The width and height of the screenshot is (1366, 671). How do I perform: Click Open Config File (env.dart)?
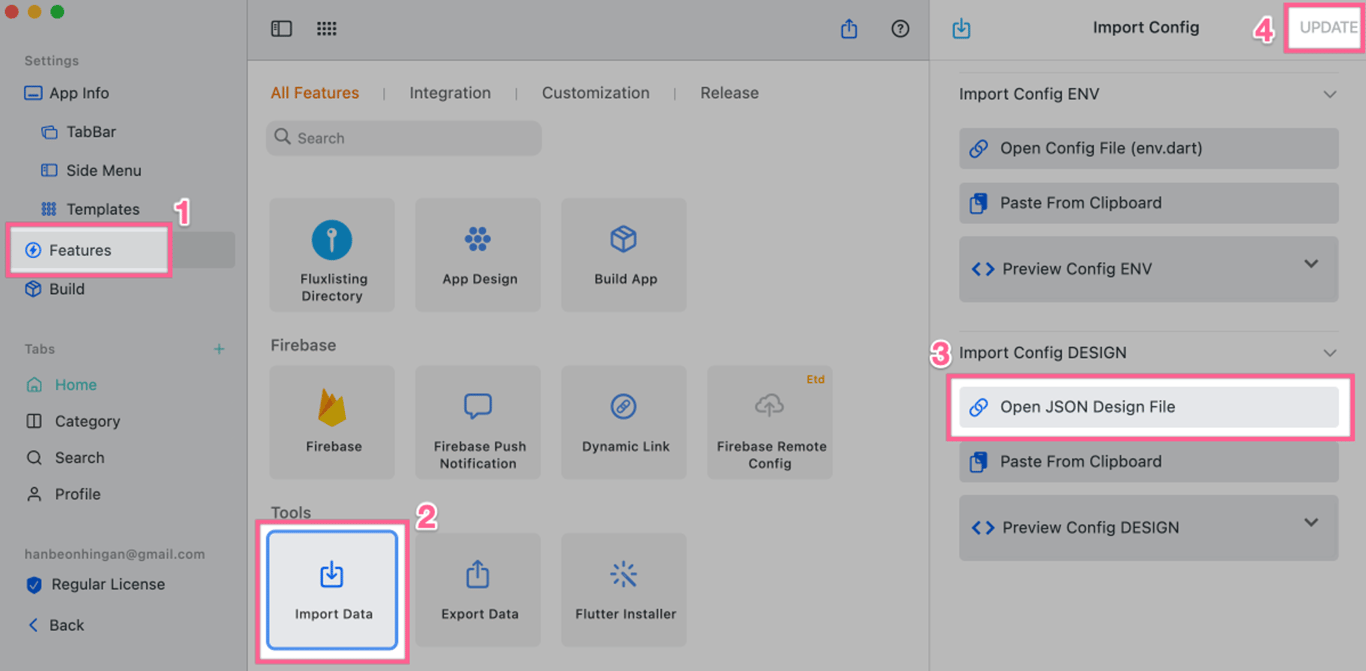[x=1149, y=148]
